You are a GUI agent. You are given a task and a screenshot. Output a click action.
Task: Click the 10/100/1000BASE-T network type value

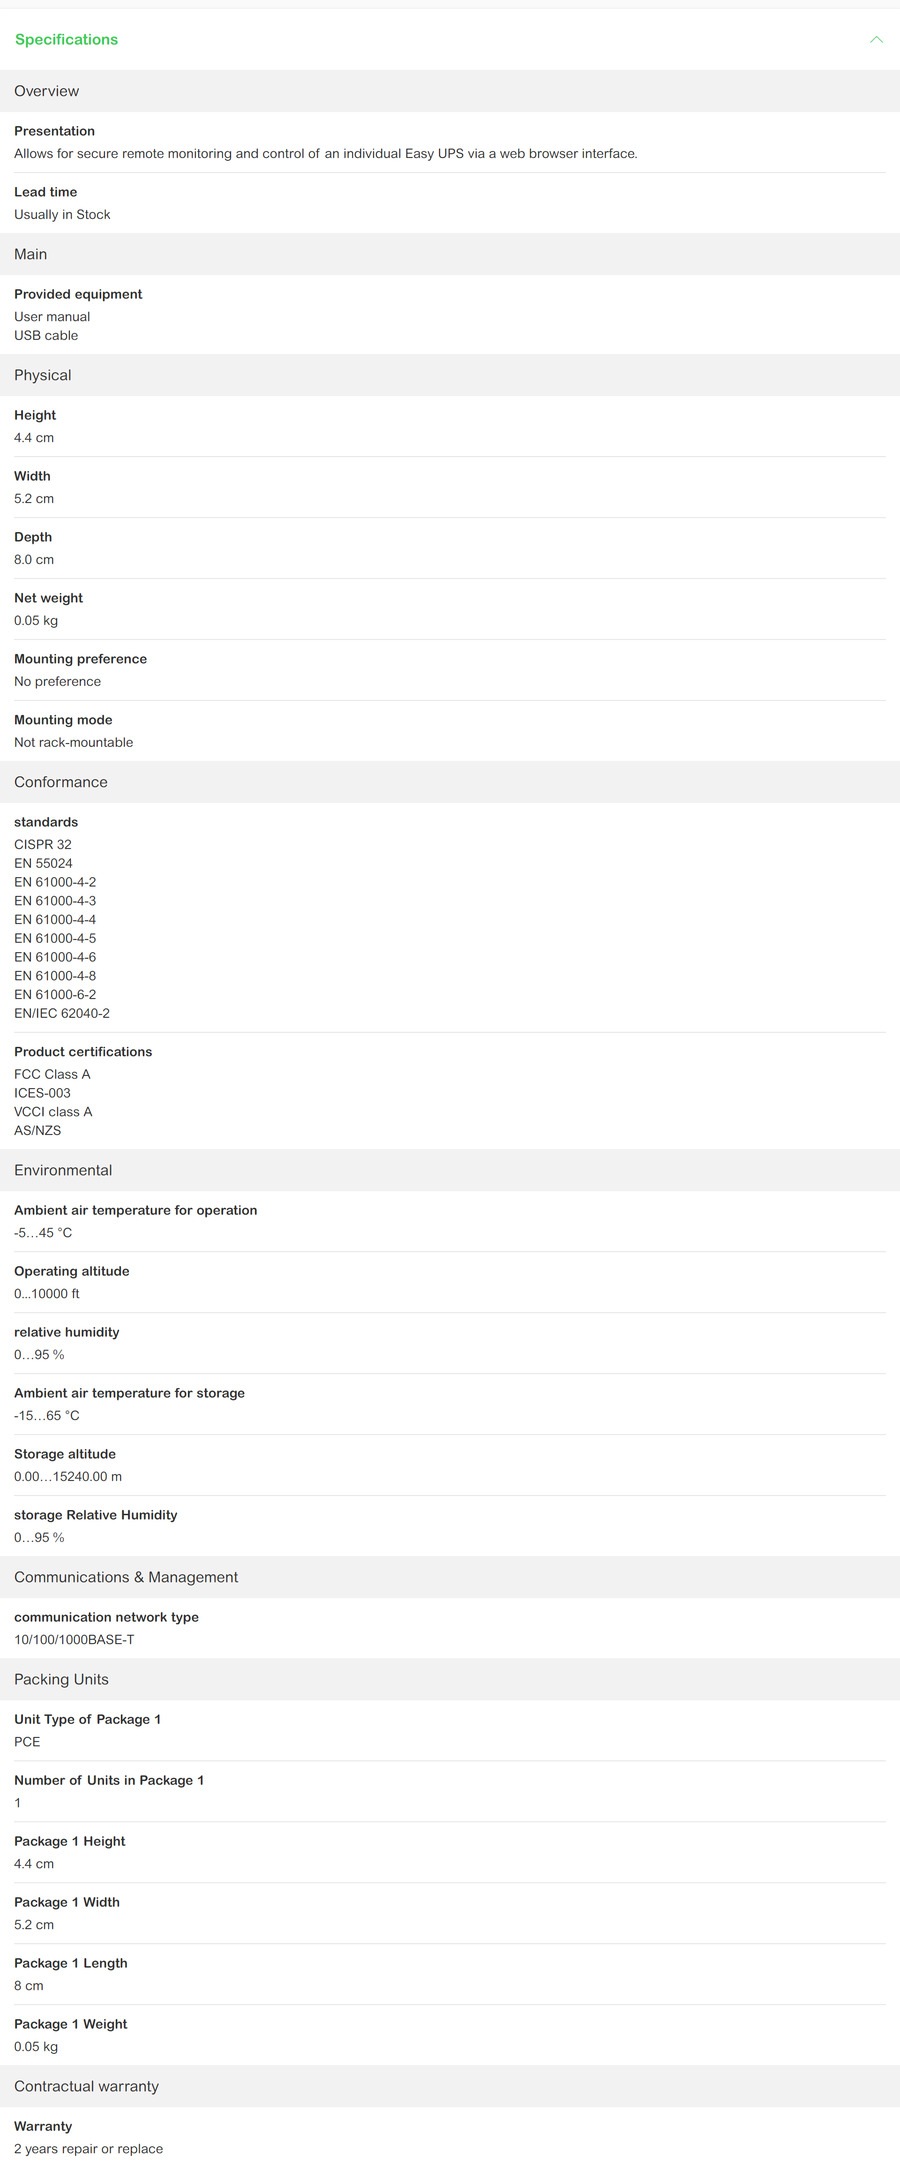coord(74,1639)
